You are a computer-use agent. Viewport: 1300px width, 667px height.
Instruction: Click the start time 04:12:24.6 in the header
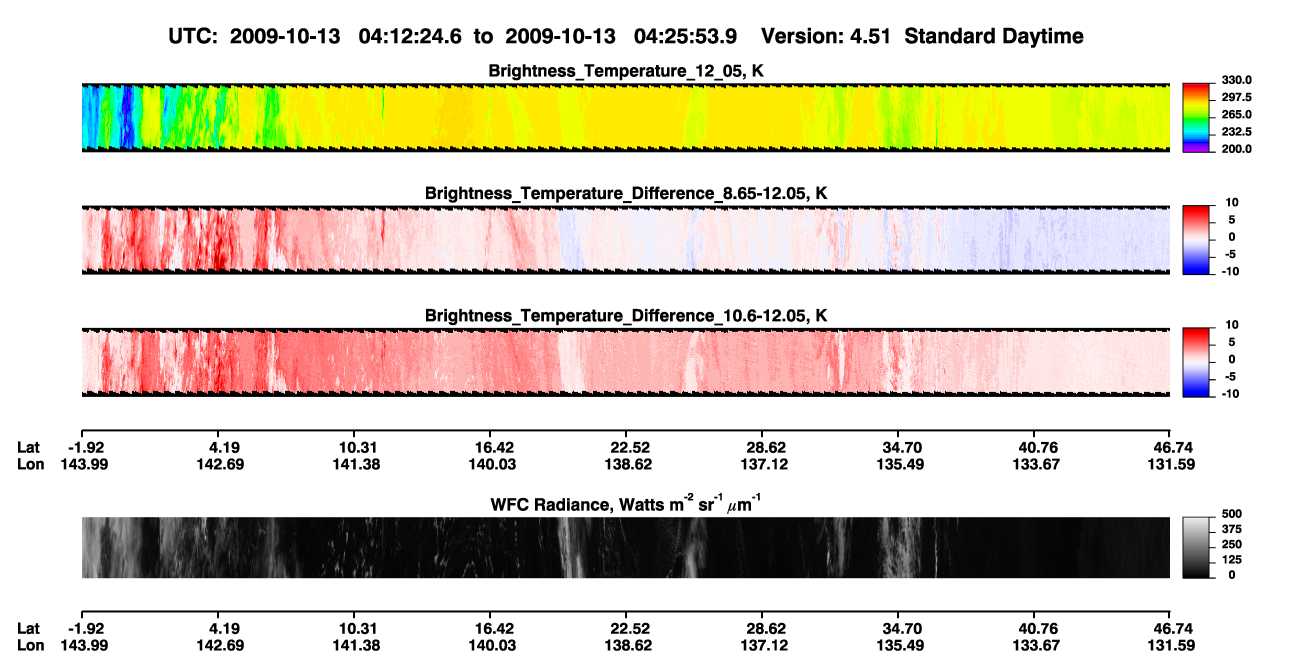[x=412, y=37]
